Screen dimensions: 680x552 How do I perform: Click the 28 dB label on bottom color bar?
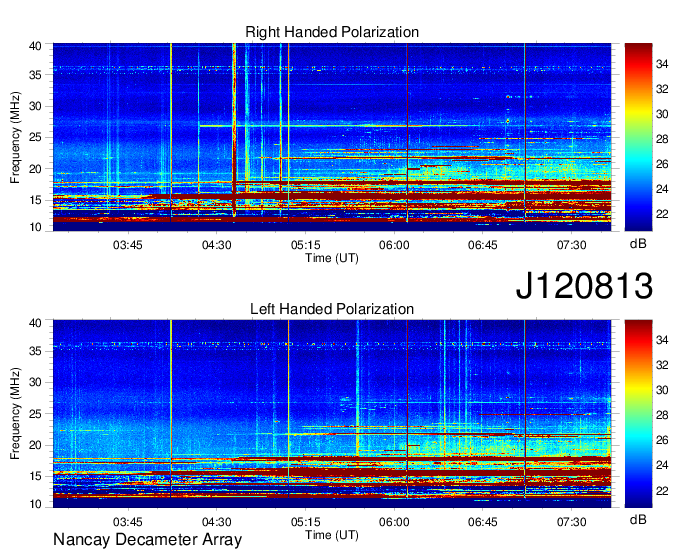662,415
